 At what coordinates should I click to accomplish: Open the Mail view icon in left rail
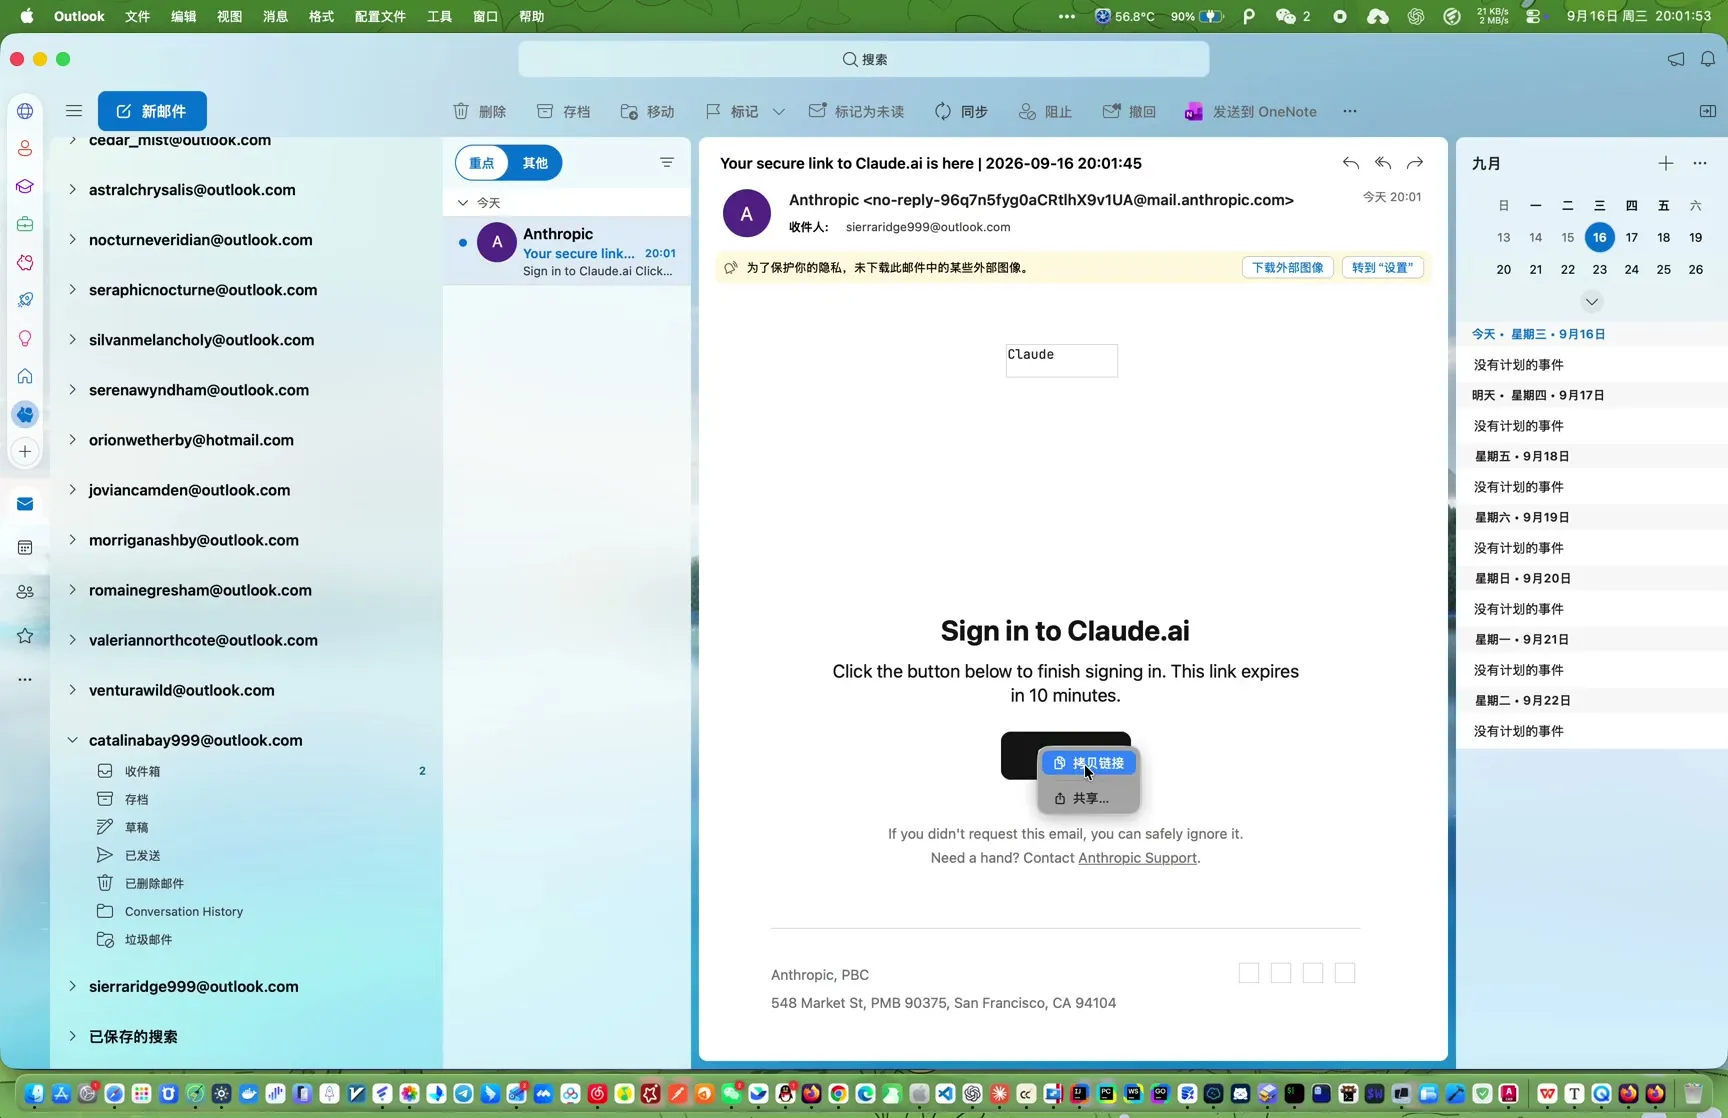click(25, 504)
